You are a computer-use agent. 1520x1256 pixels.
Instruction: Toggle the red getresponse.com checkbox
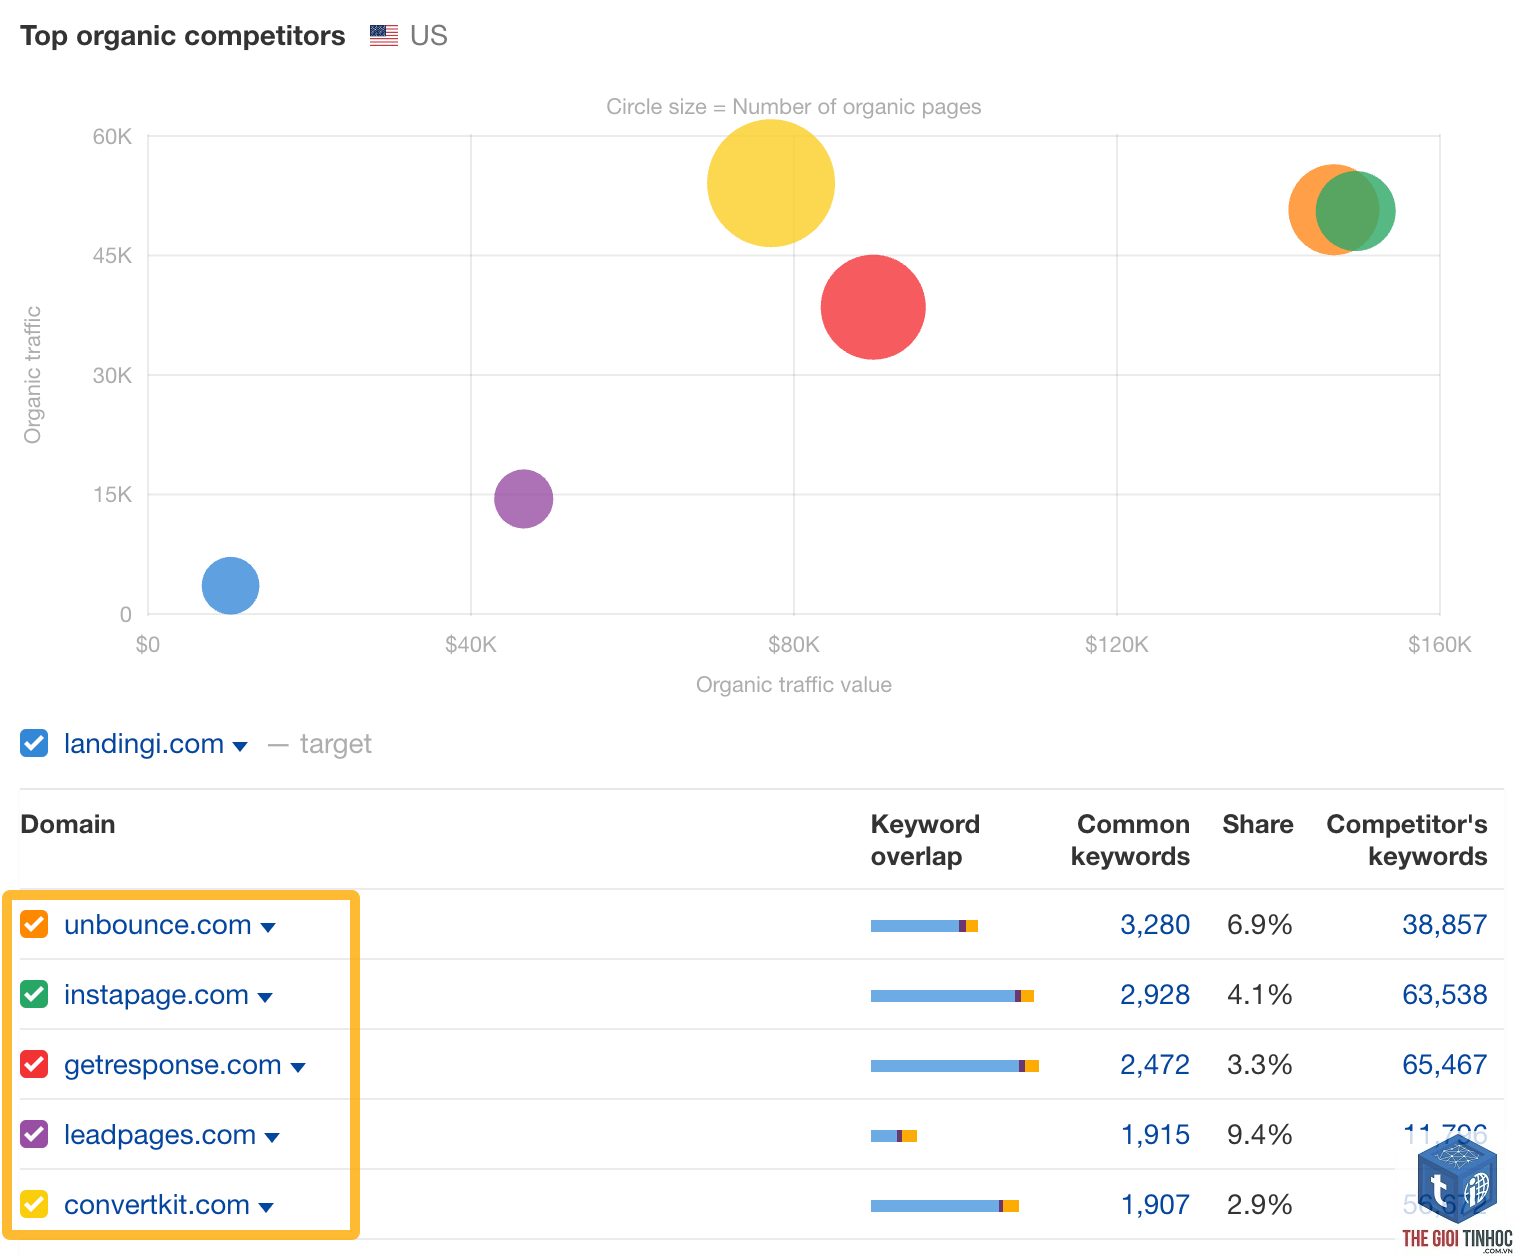[34, 1064]
